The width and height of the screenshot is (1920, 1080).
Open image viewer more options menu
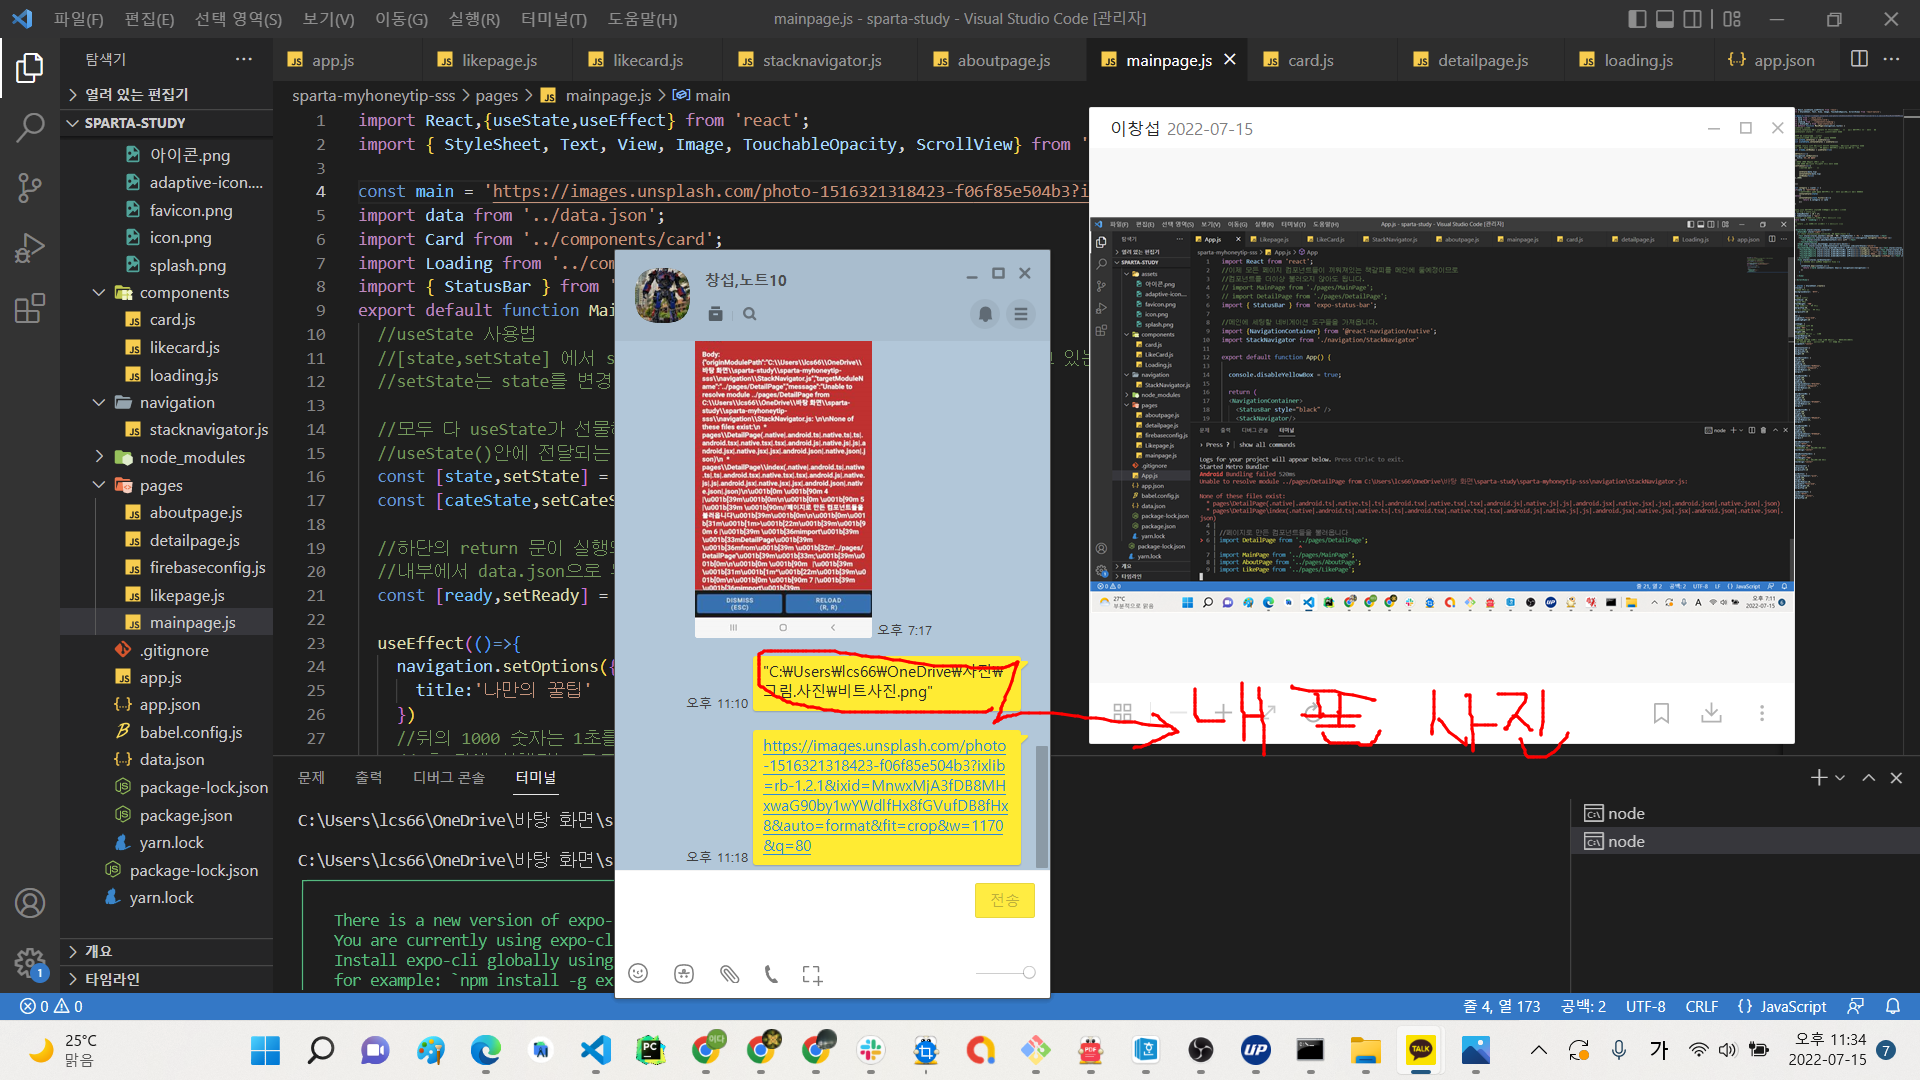(1761, 713)
